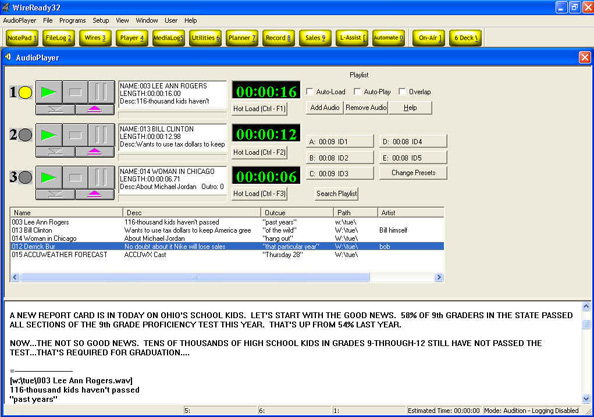
Task: Open the Setup menu
Action: [x=101, y=20]
